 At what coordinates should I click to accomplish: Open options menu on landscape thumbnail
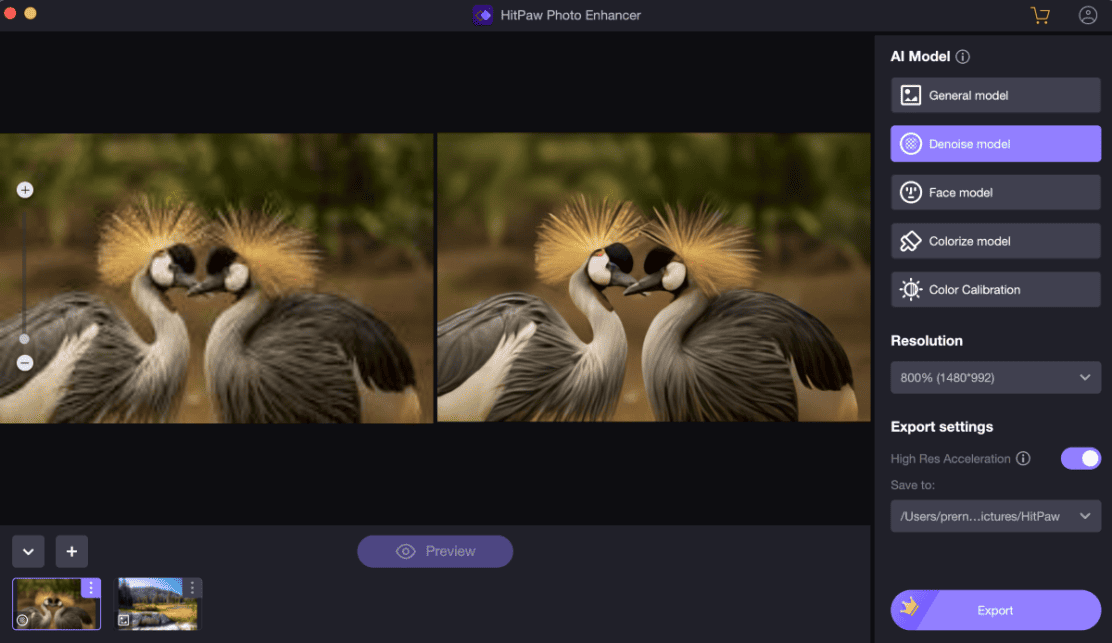click(x=192, y=588)
